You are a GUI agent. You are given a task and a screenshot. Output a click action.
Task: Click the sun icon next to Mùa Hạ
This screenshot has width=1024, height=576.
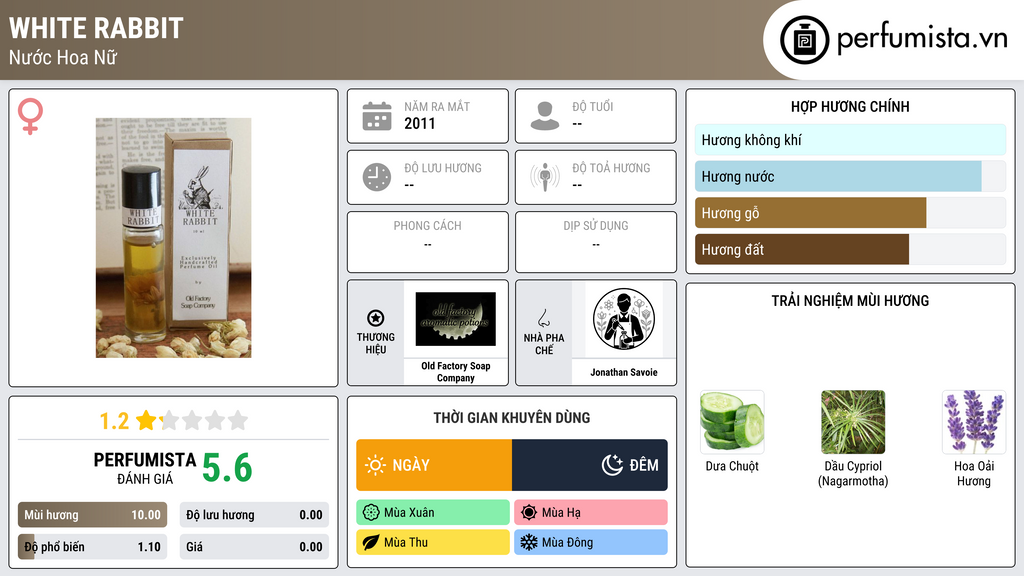coord(529,513)
